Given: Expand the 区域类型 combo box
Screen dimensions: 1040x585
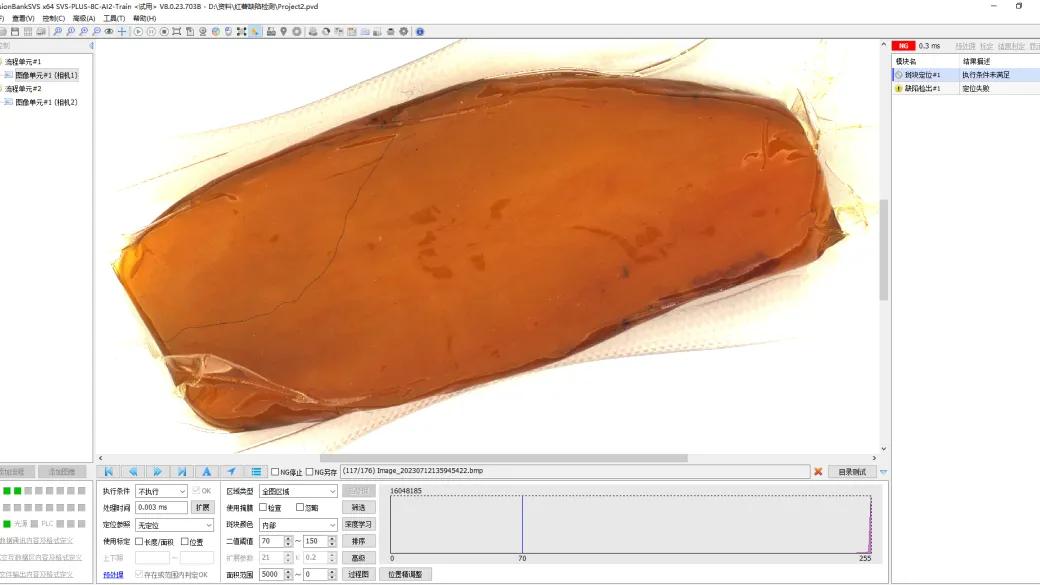Looking at the screenshot, I should [x=298, y=491].
